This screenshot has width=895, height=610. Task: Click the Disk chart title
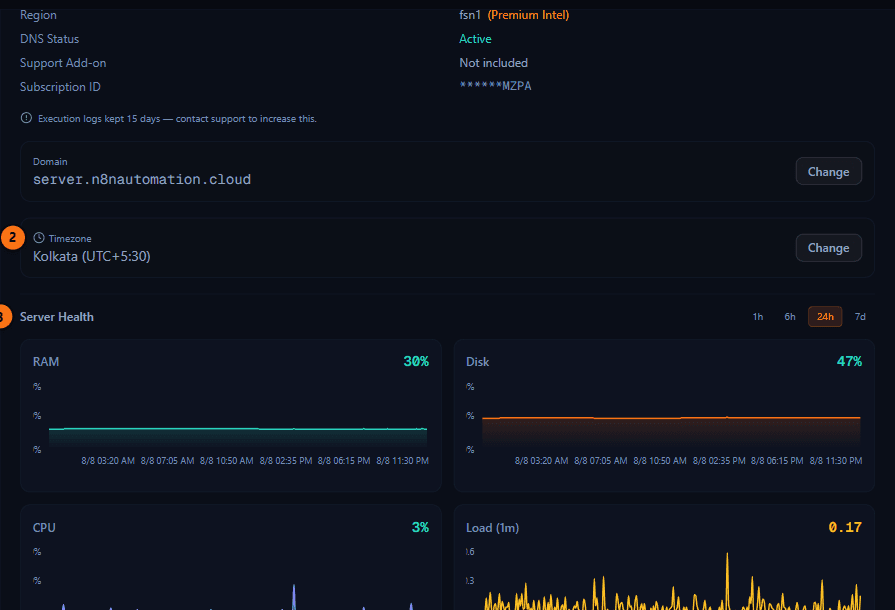coord(477,362)
